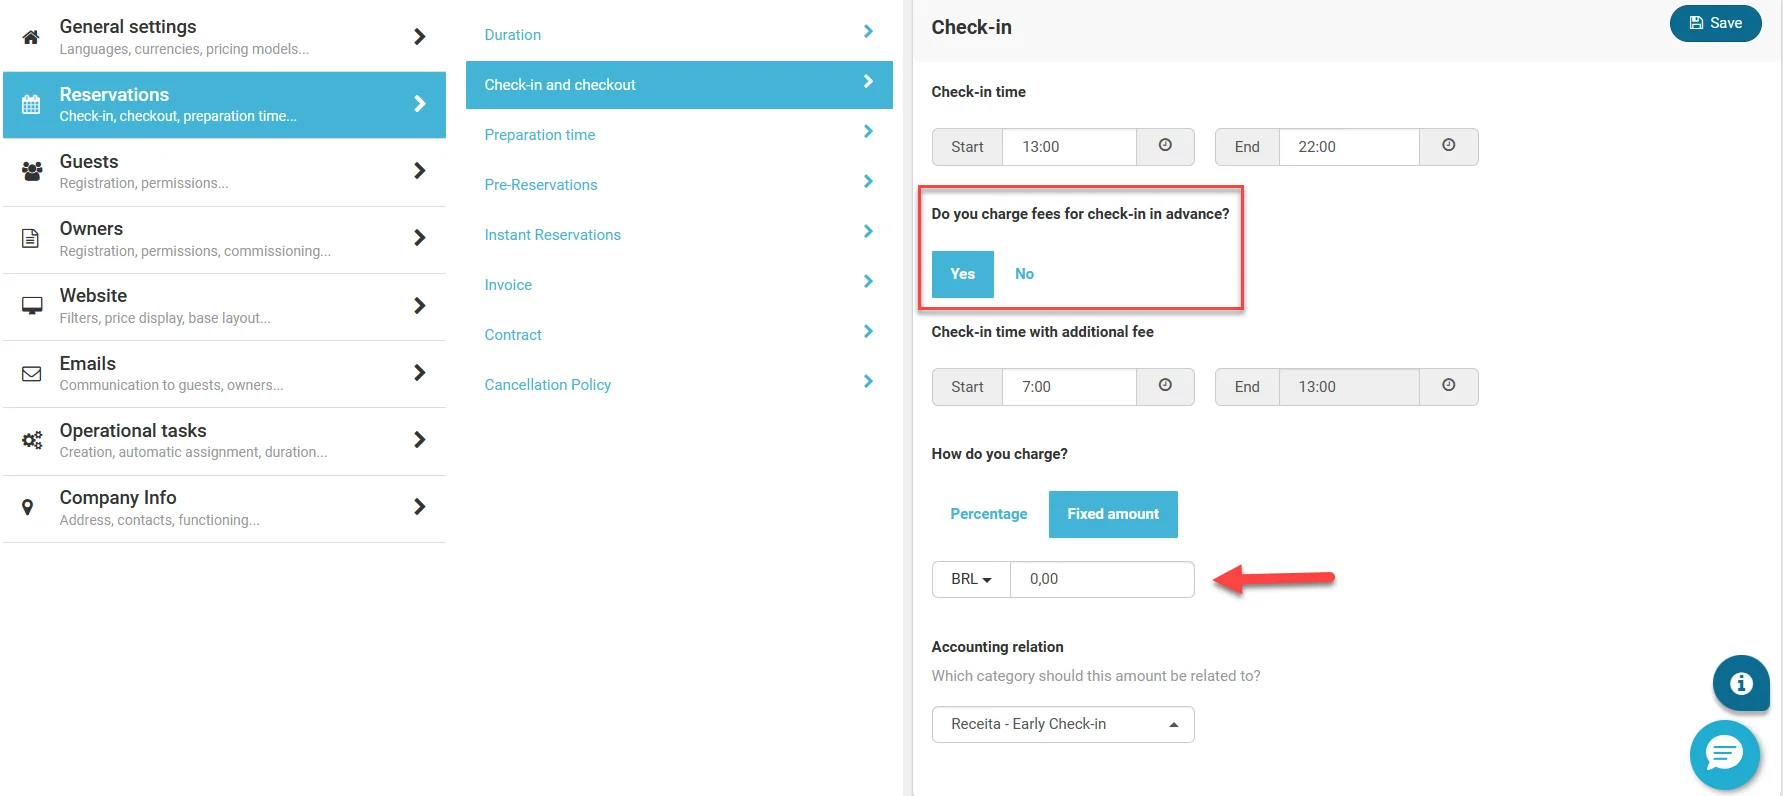This screenshot has width=1783, height=796.
Task: Open the Operational tasks settings
Action: (x=224, y=441)
